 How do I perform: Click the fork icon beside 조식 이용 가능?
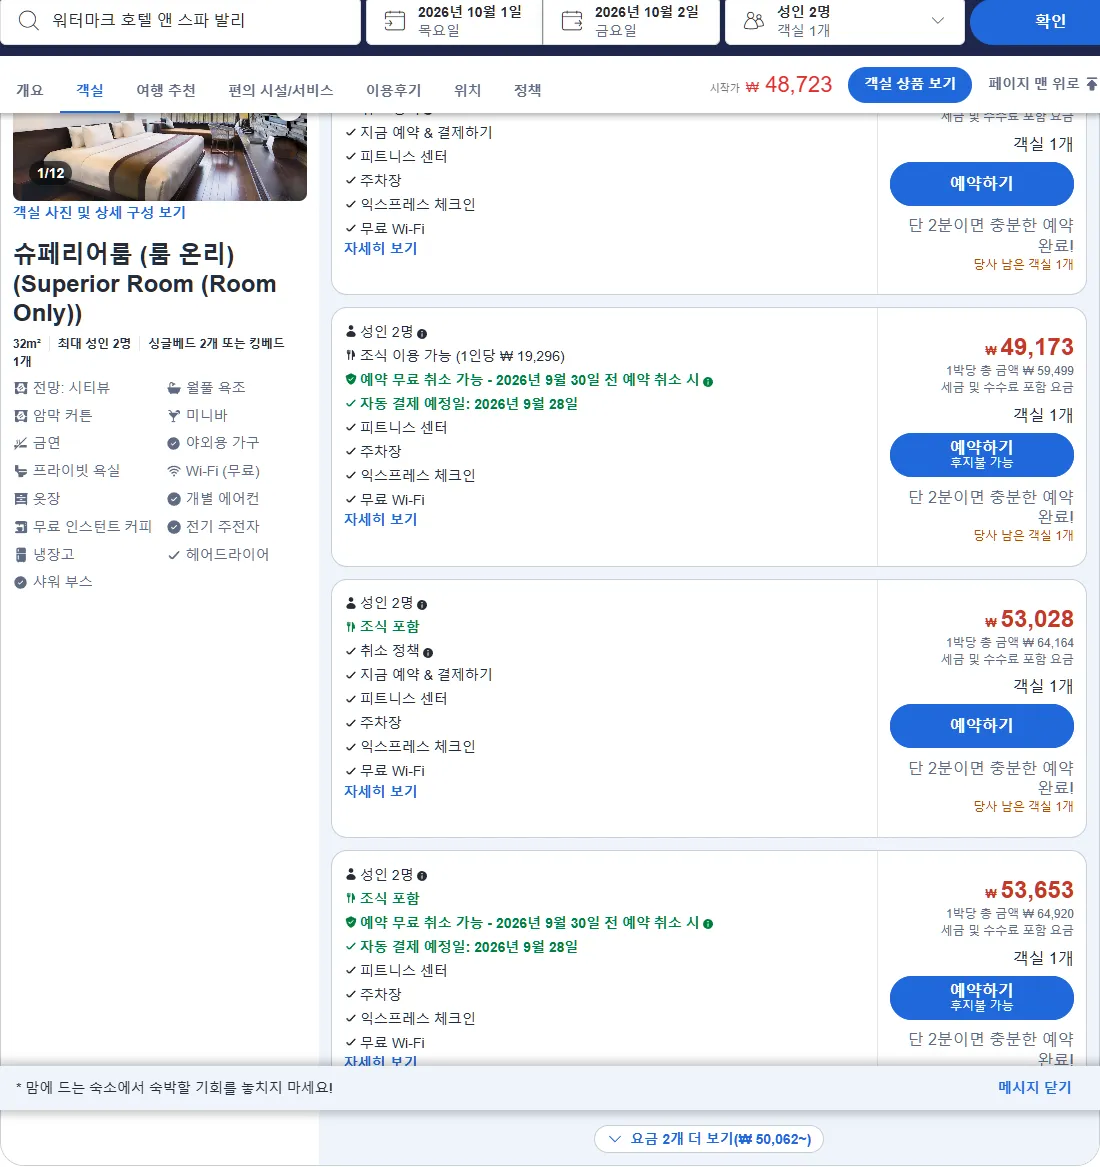[x=351, y=355]
